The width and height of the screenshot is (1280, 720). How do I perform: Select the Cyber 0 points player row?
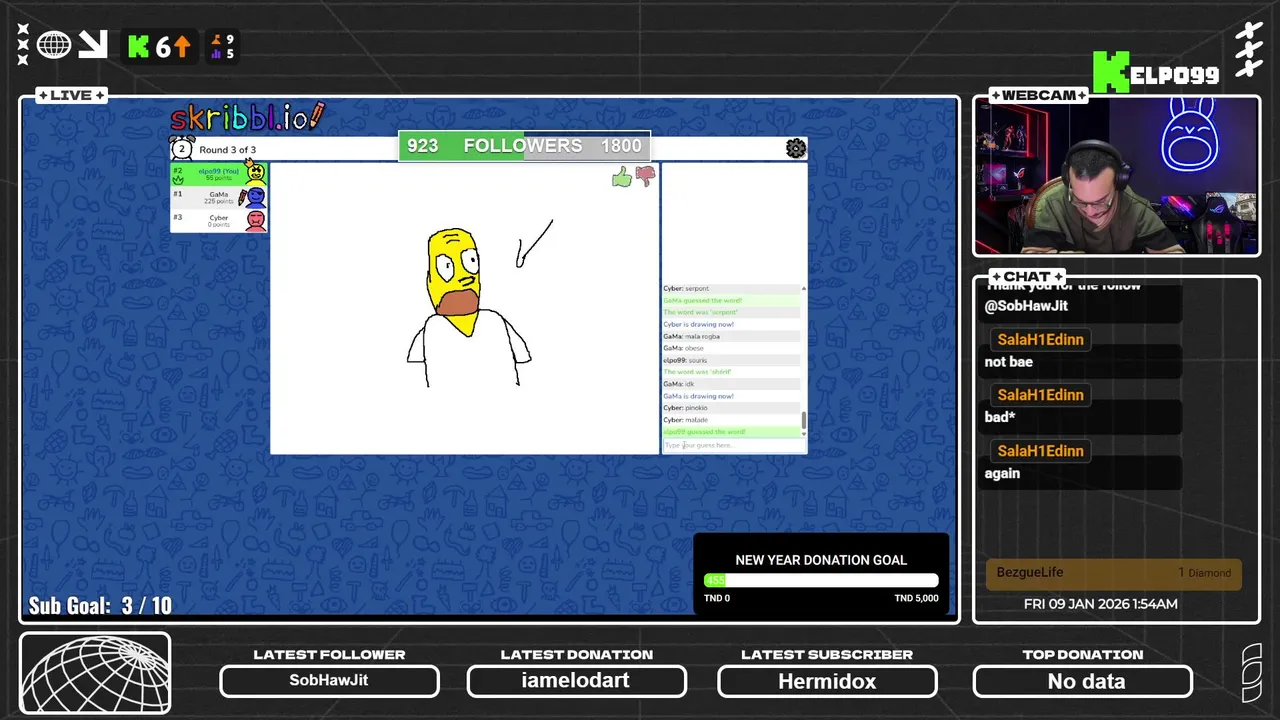point(218,220)
